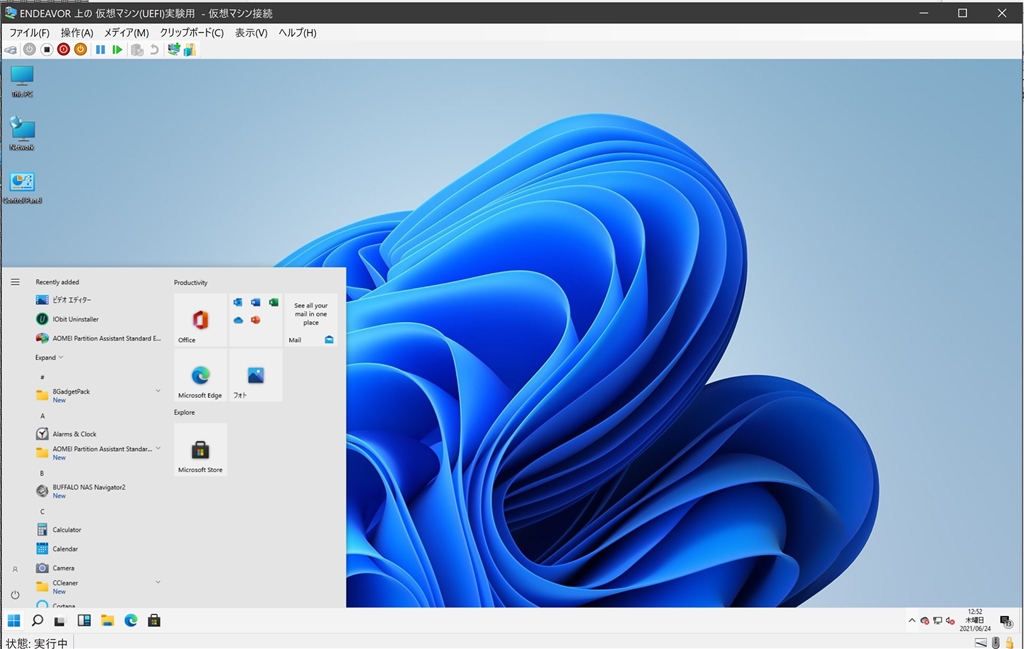Click the green Reset/Resume play icon
The image size is (1024, 649).
click(117, 49)
